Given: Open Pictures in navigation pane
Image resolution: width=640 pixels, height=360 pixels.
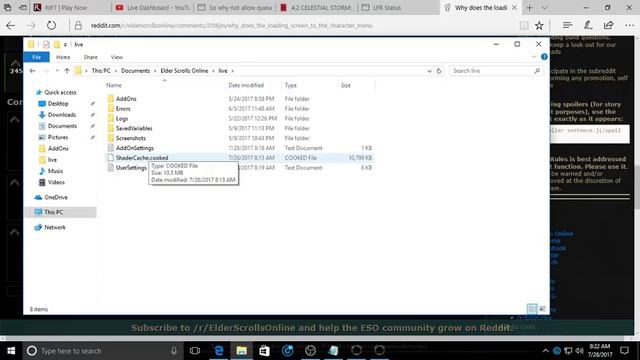Looking at the screenshot, I should coord(58,137).
